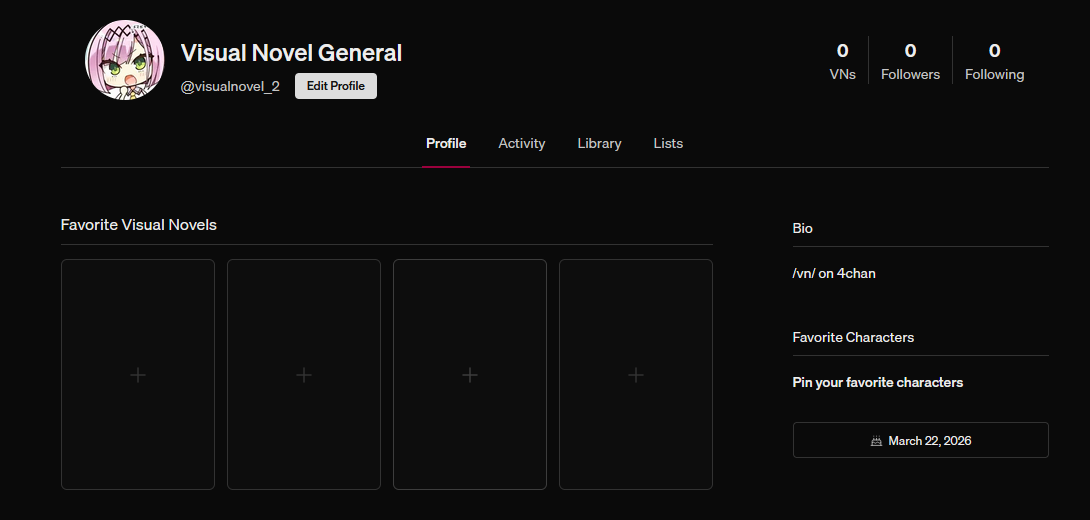
Task: Click the @visualnovel_2 username handle
Action: [230, 86]
